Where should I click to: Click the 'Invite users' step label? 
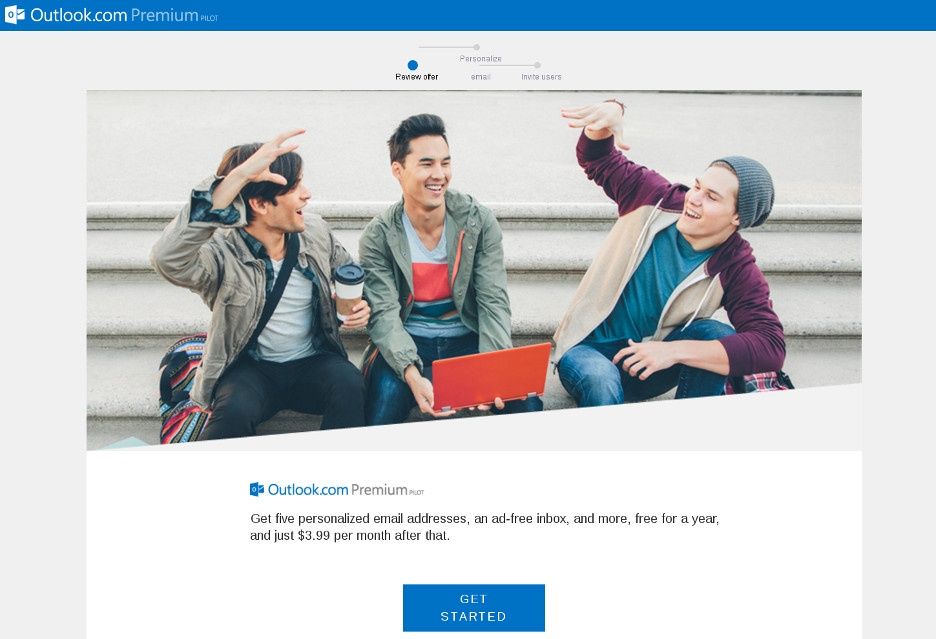(541, 77)
